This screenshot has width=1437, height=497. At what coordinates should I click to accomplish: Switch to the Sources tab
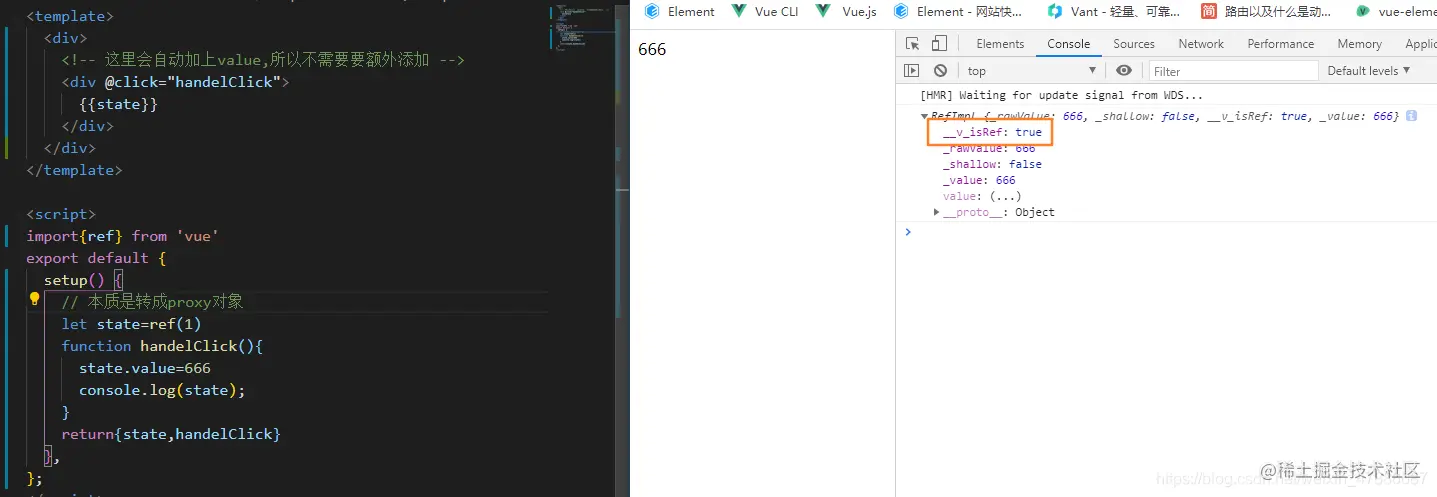(x=1134, y=44)
